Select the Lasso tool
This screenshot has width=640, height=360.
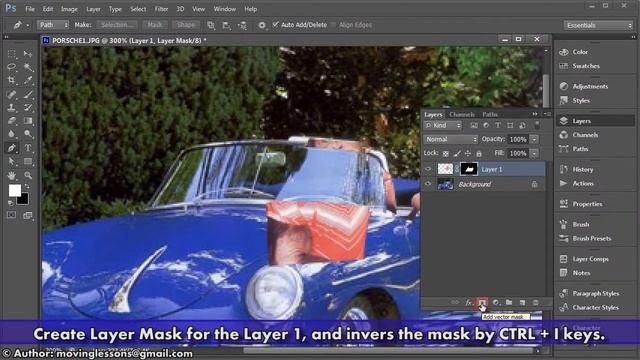[12, 67]
